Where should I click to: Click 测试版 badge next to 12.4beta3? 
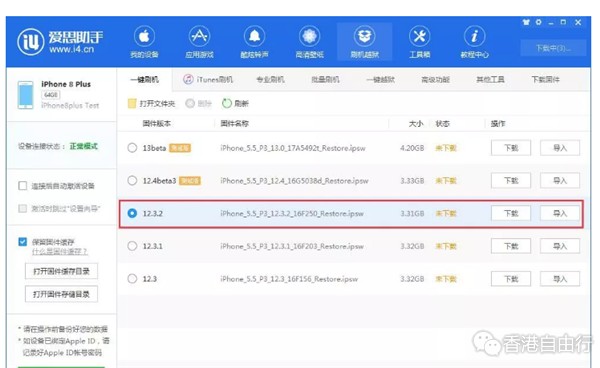[x=190, y=181]
